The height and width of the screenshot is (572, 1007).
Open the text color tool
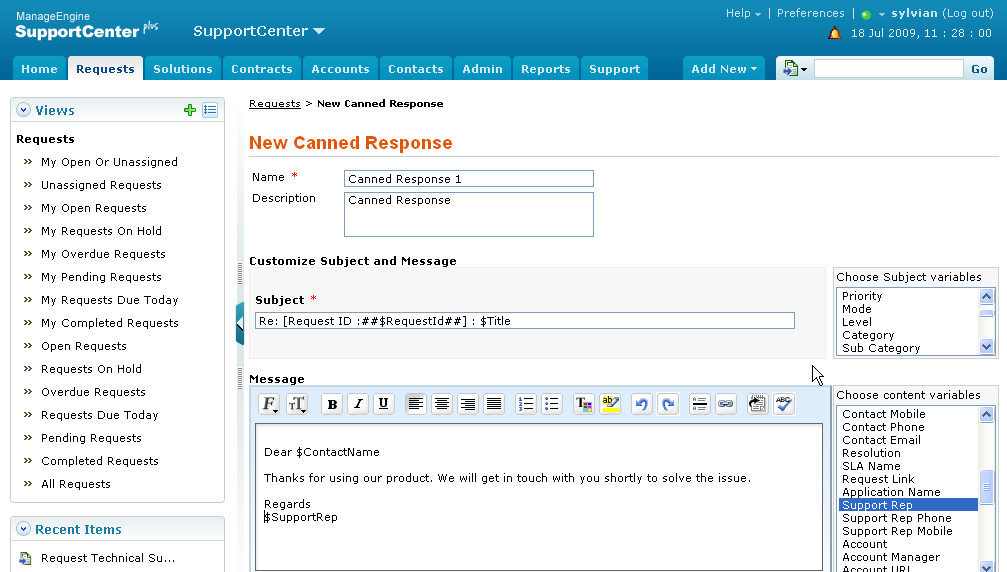click(x=584, y=404)
